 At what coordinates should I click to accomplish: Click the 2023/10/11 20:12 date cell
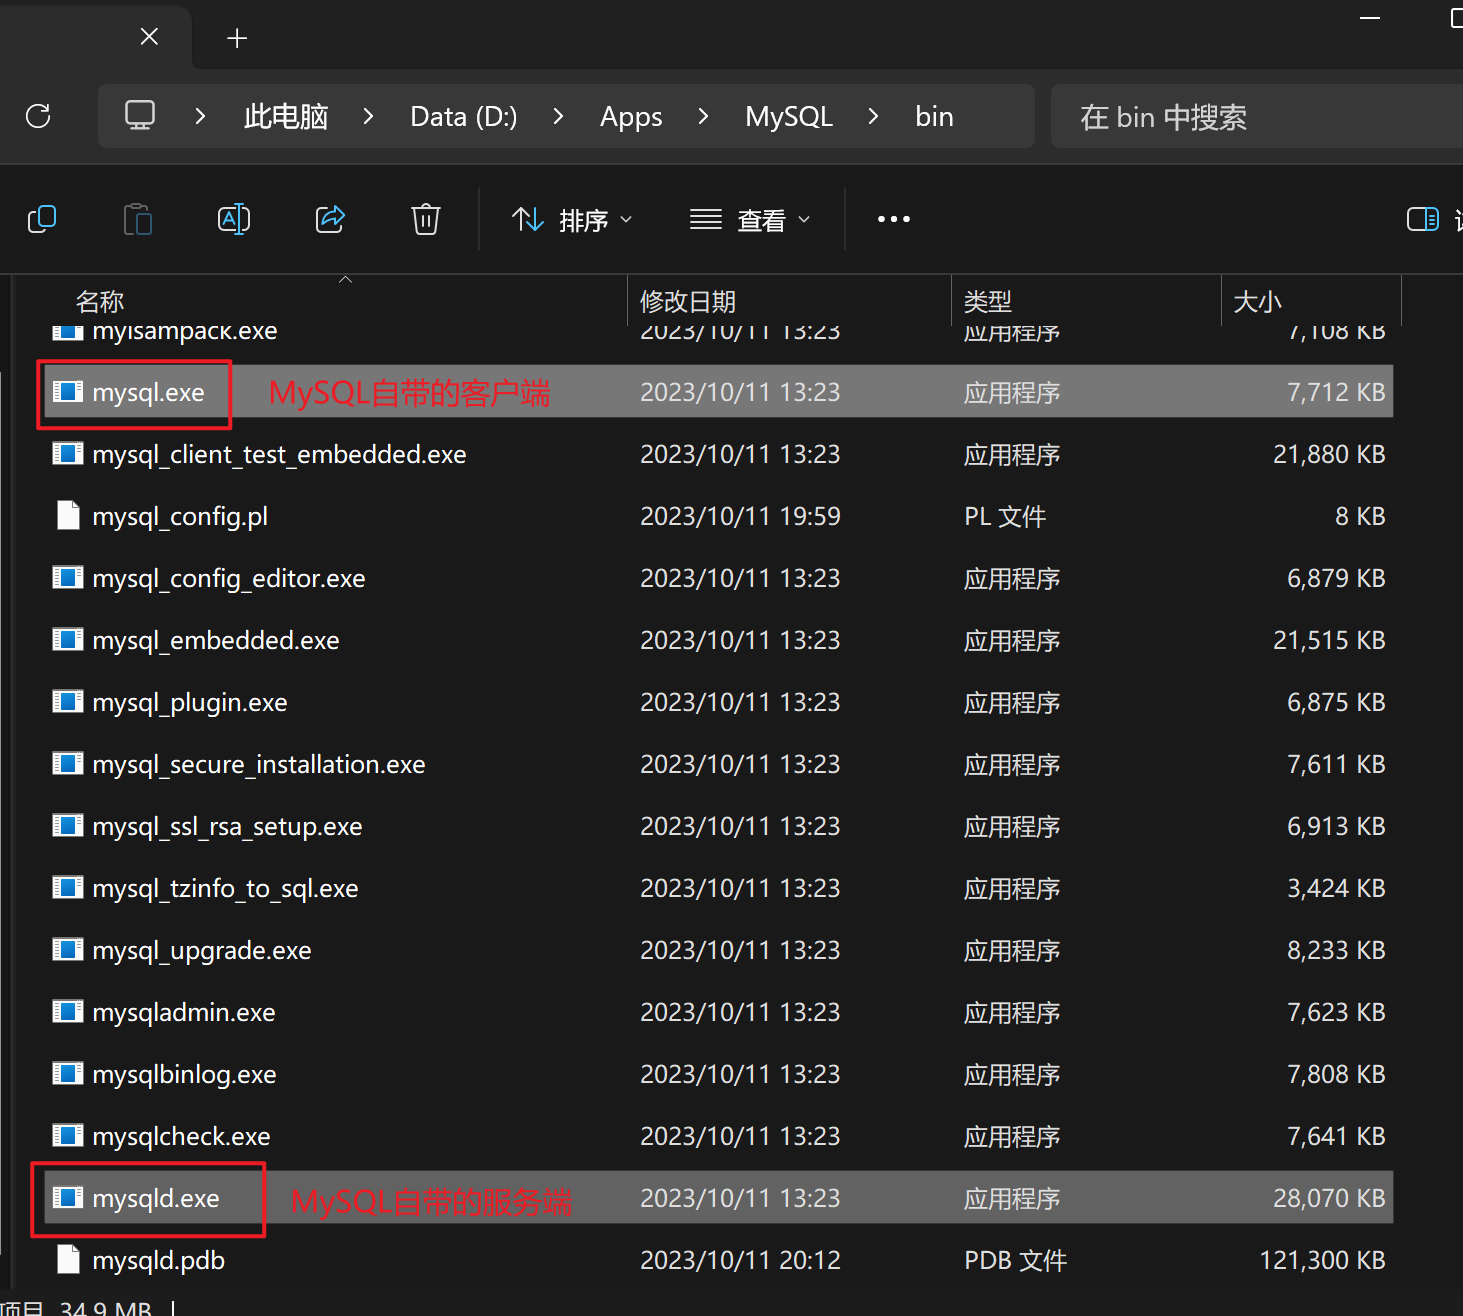[740, 1260]
